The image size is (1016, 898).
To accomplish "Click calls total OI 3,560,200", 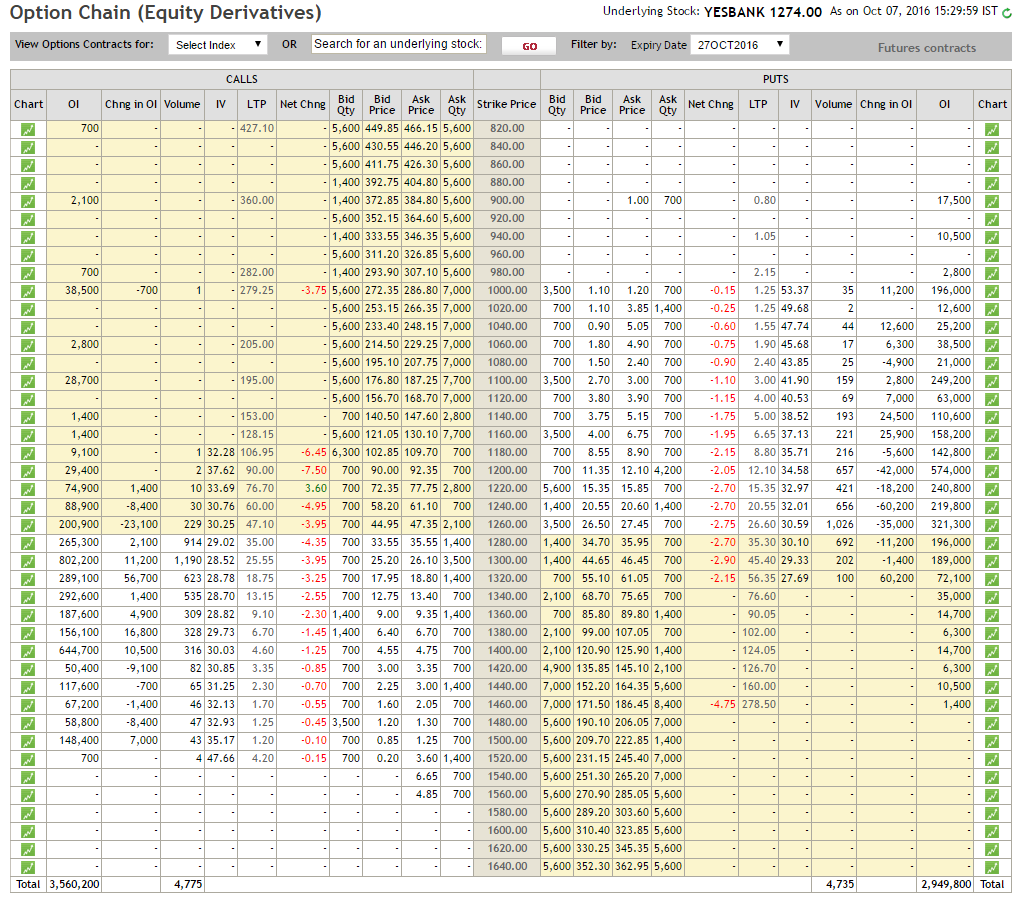I will [x=75, y=884].
